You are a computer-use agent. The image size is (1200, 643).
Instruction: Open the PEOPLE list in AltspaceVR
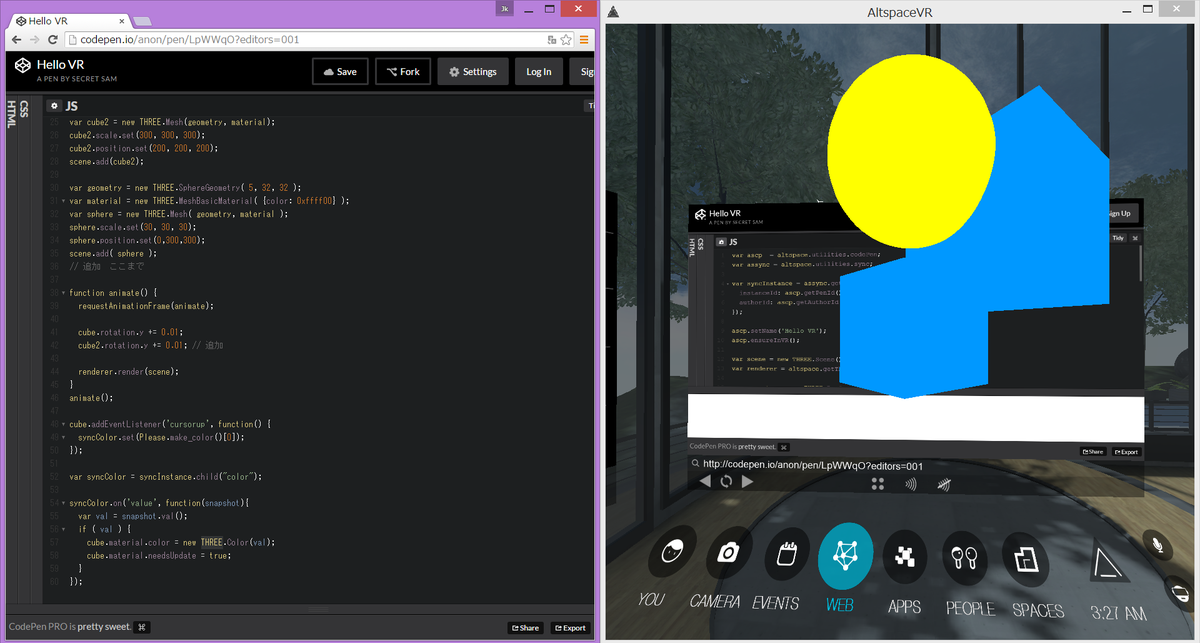click(x=964, y=557)
